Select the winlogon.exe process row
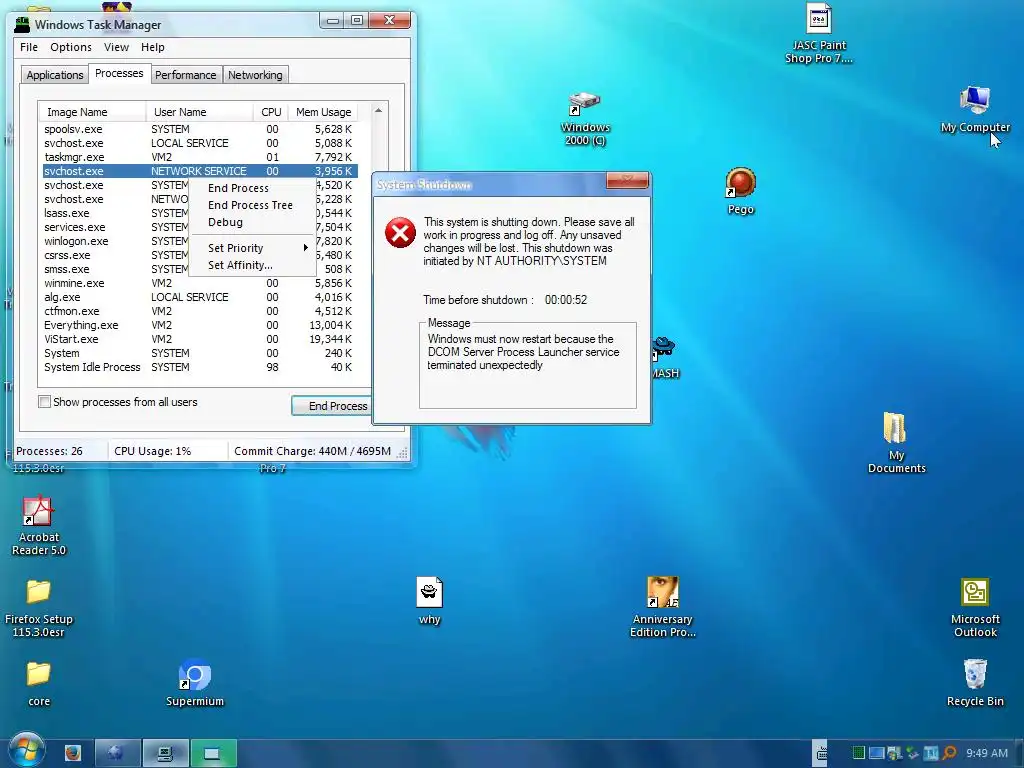The width and height of the screenshot is (1024, 768). click(x=115, y=241)
